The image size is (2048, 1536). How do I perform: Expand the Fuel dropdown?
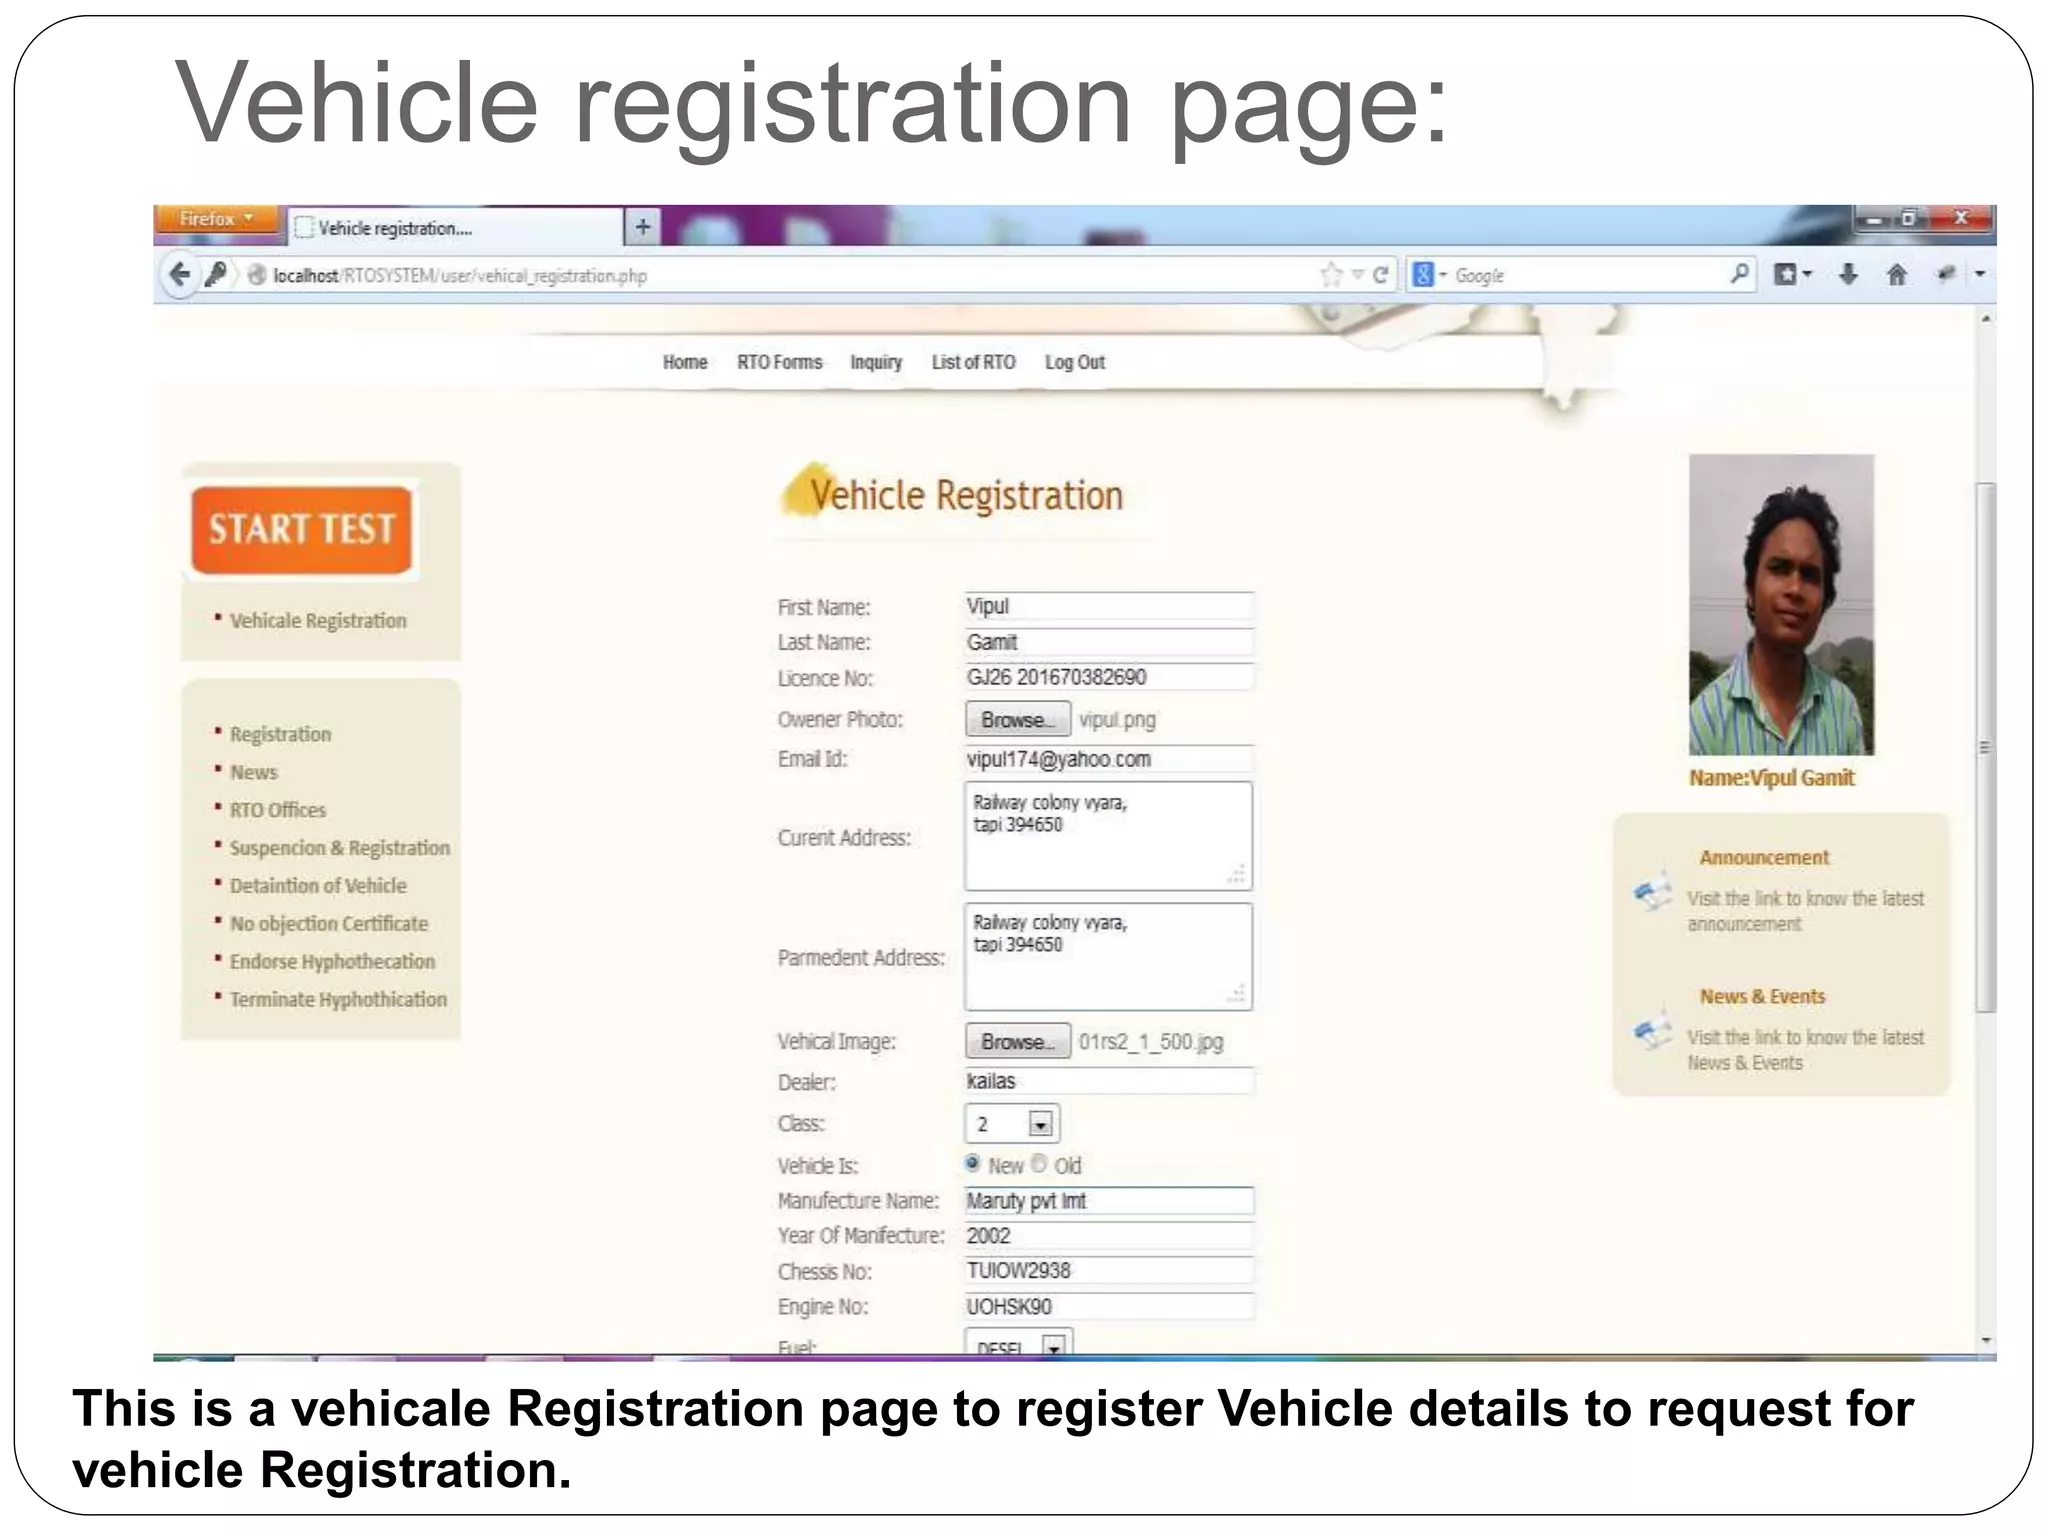(1018, 1344)
